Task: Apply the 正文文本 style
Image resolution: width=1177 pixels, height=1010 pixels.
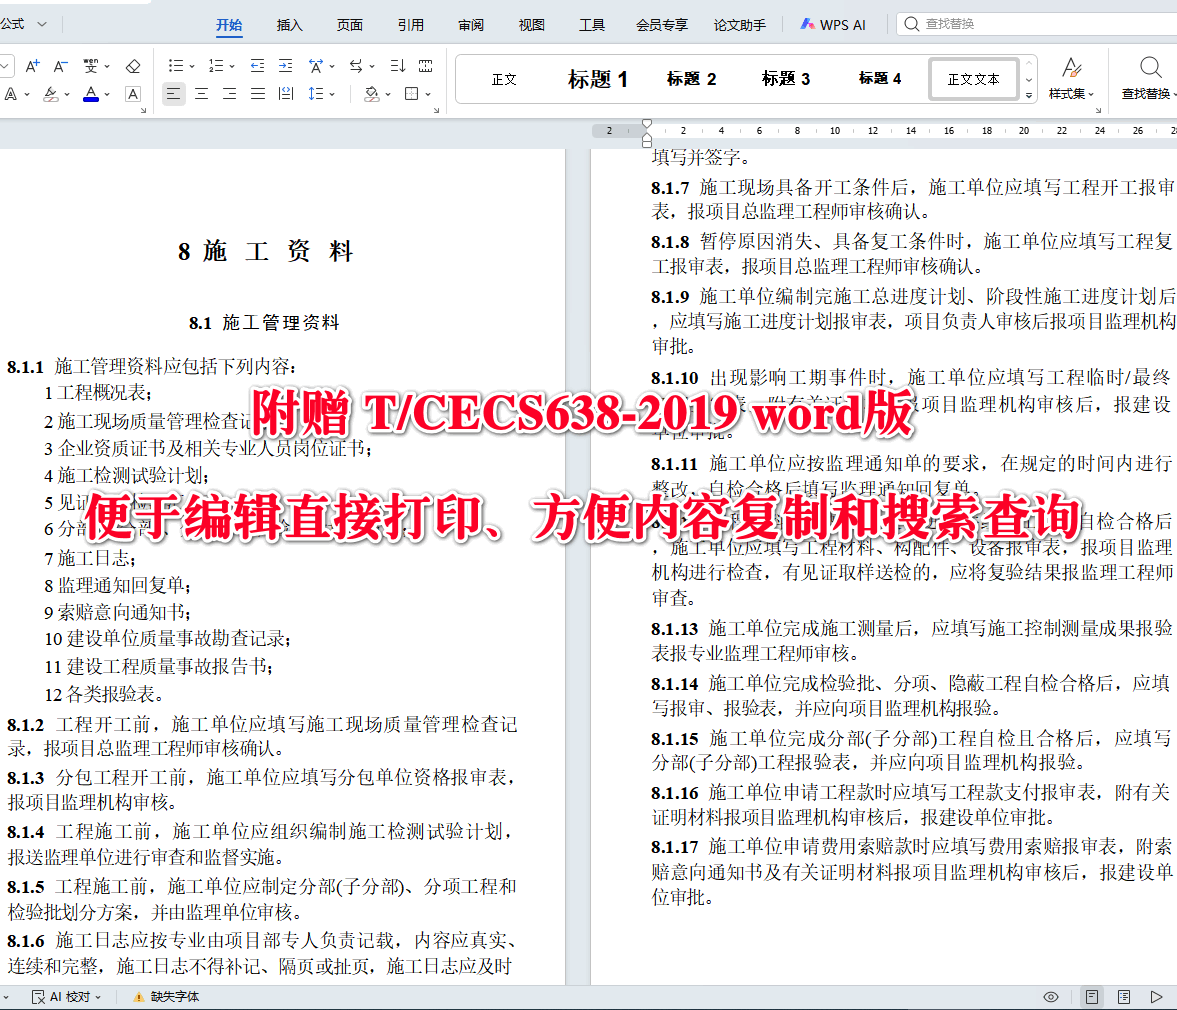Action: [x=974, y=79]
